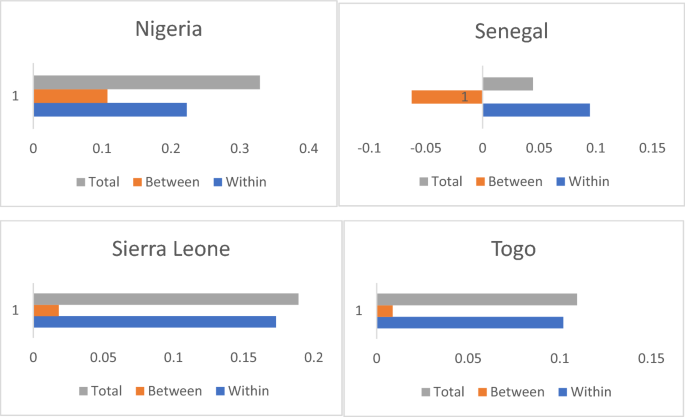Select the gray Total bar in Sierra Leone
The width and height of the screenshot is (685, 417).
click(x=166, y=299)
